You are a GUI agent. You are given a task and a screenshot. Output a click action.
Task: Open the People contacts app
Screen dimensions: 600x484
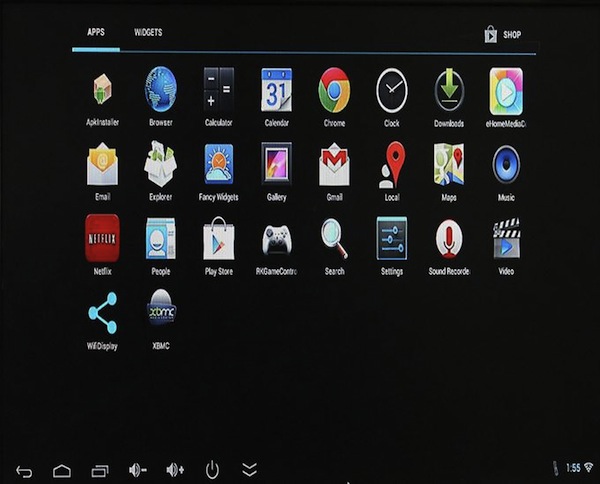[160, 238]
